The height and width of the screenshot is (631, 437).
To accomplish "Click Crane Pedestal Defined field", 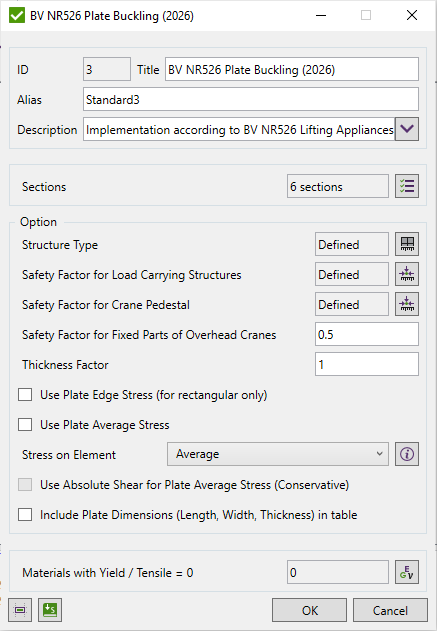I will 352,304.
